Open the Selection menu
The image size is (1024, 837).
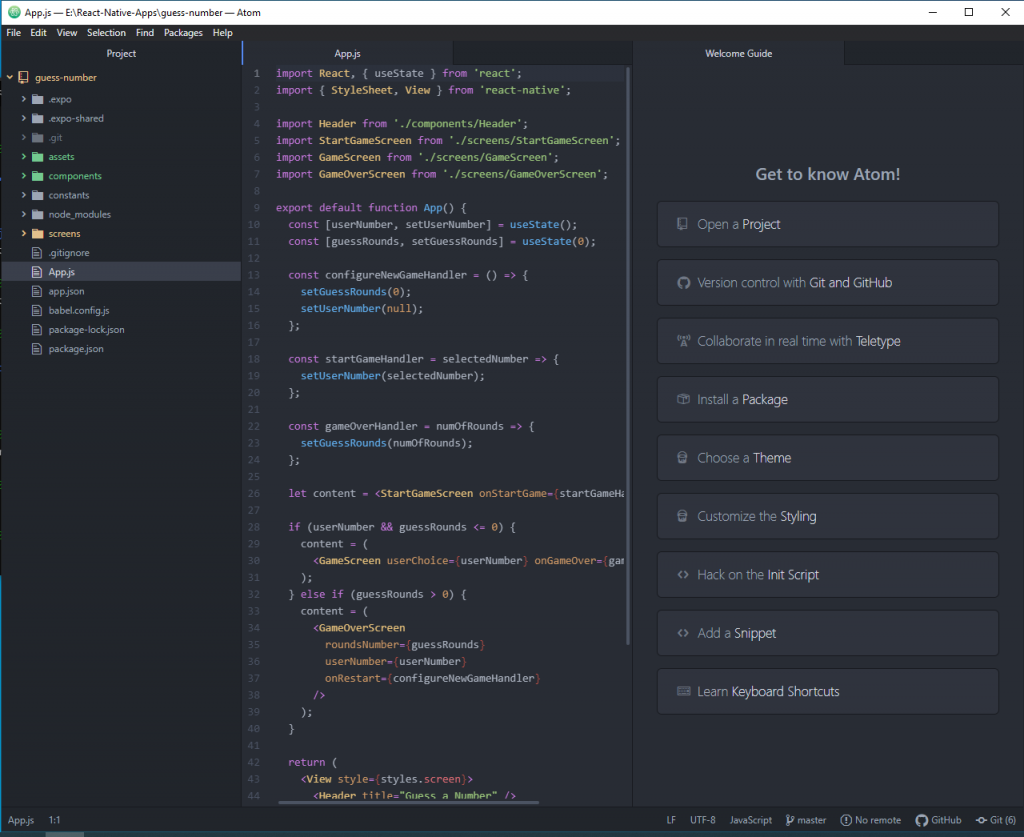coord(106,33)
